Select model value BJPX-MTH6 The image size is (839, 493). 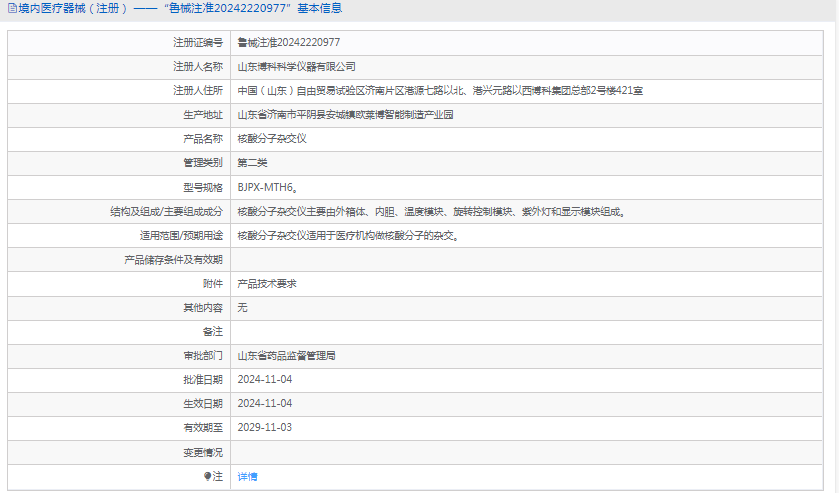268,187
